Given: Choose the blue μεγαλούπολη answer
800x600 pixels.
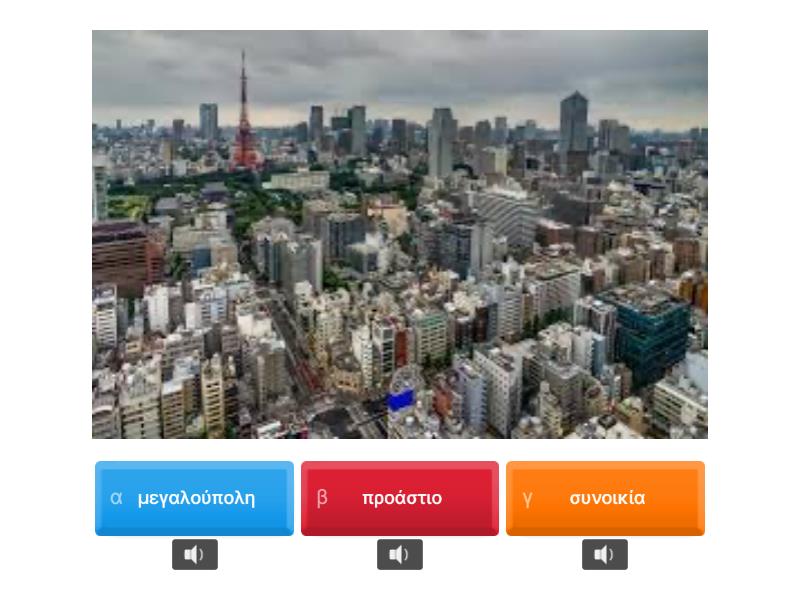Looking at the screenshot, I should pyautogui.click(x=194, y=498).
